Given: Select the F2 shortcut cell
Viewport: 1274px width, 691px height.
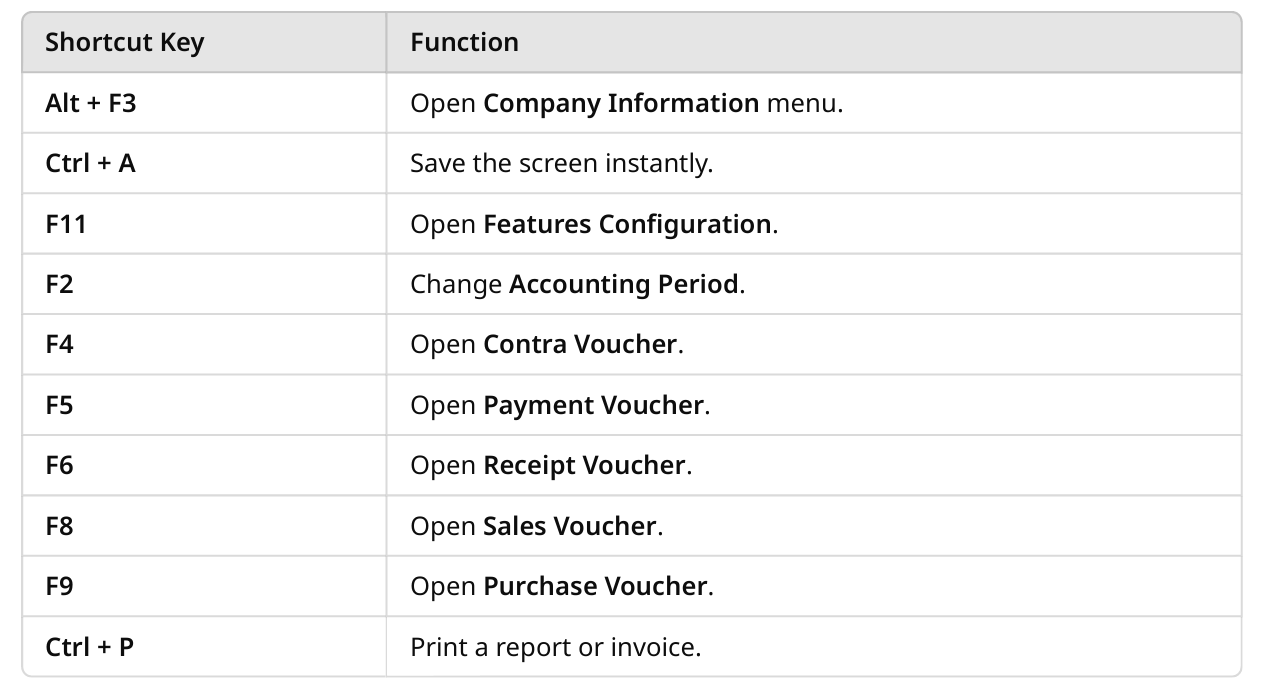Looking at the screenshot, I should [204, 284].
